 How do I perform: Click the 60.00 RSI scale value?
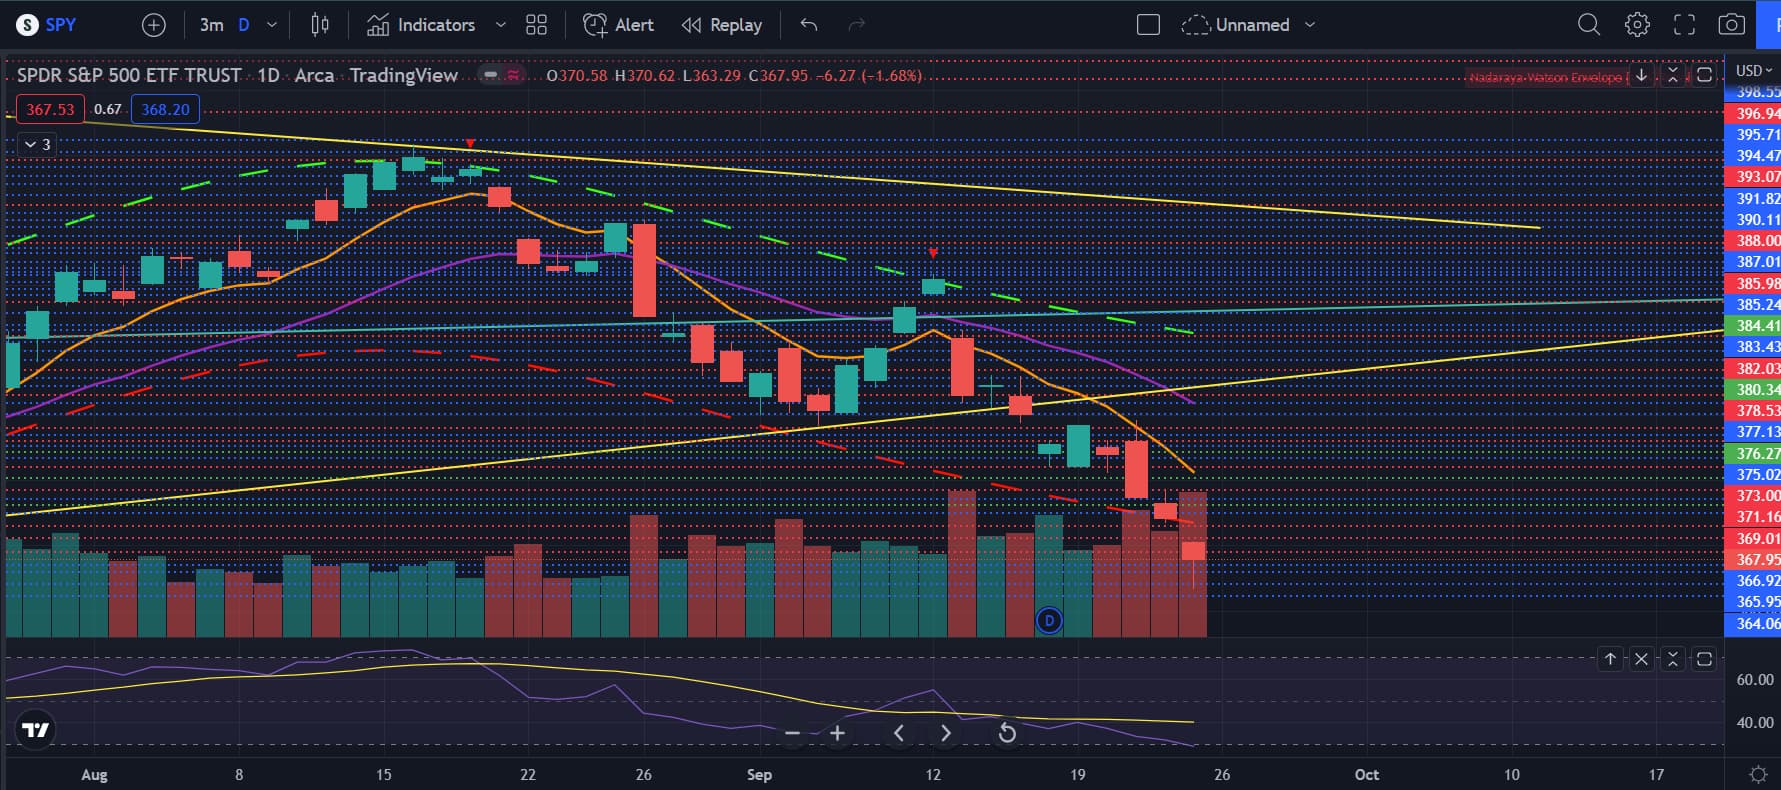coord(1755,680)
